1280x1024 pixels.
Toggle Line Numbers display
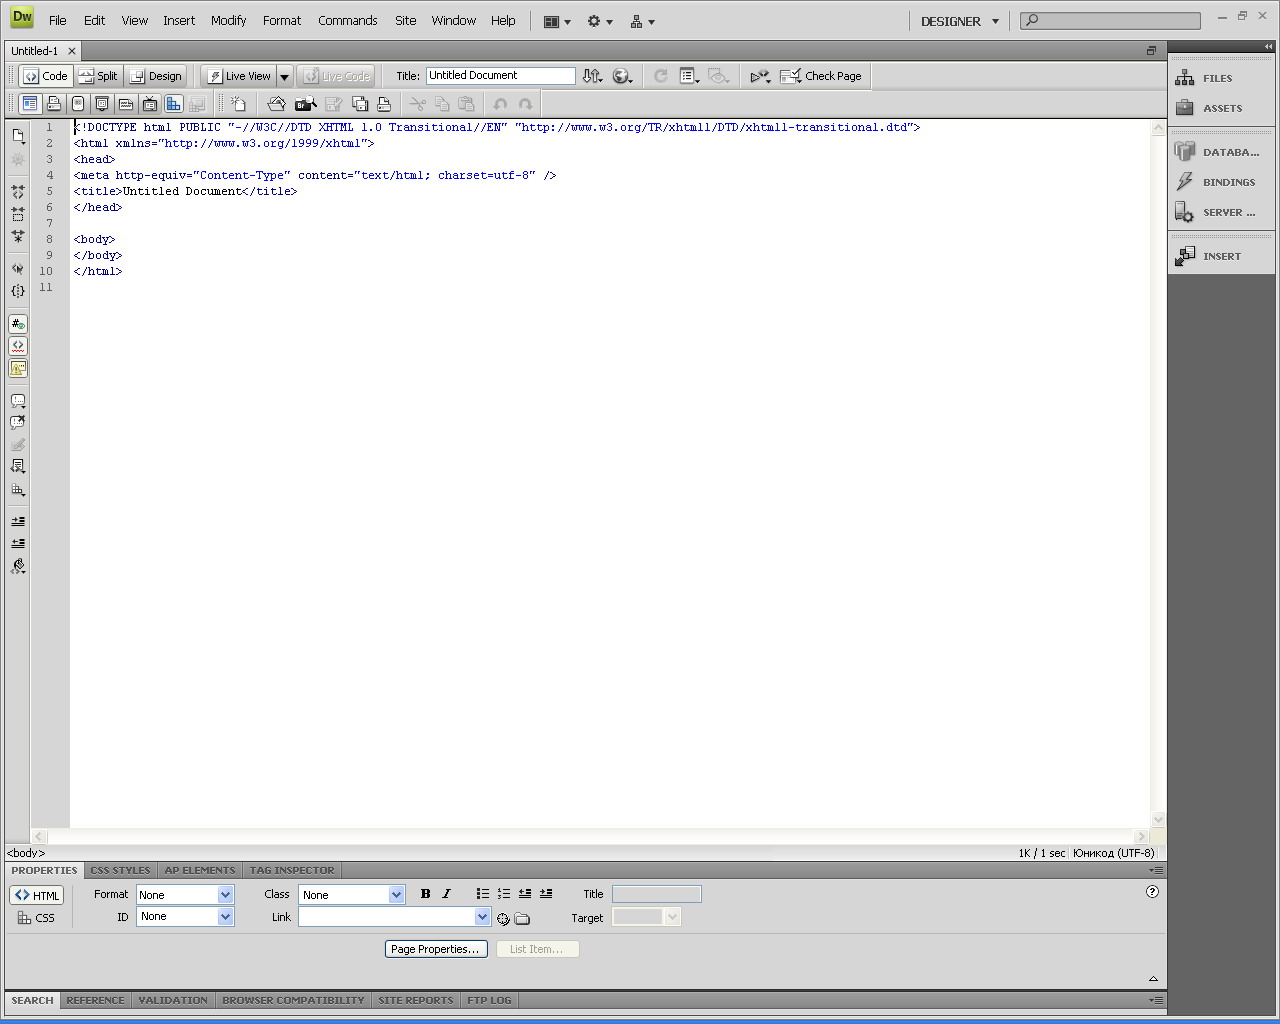[18, 323]
